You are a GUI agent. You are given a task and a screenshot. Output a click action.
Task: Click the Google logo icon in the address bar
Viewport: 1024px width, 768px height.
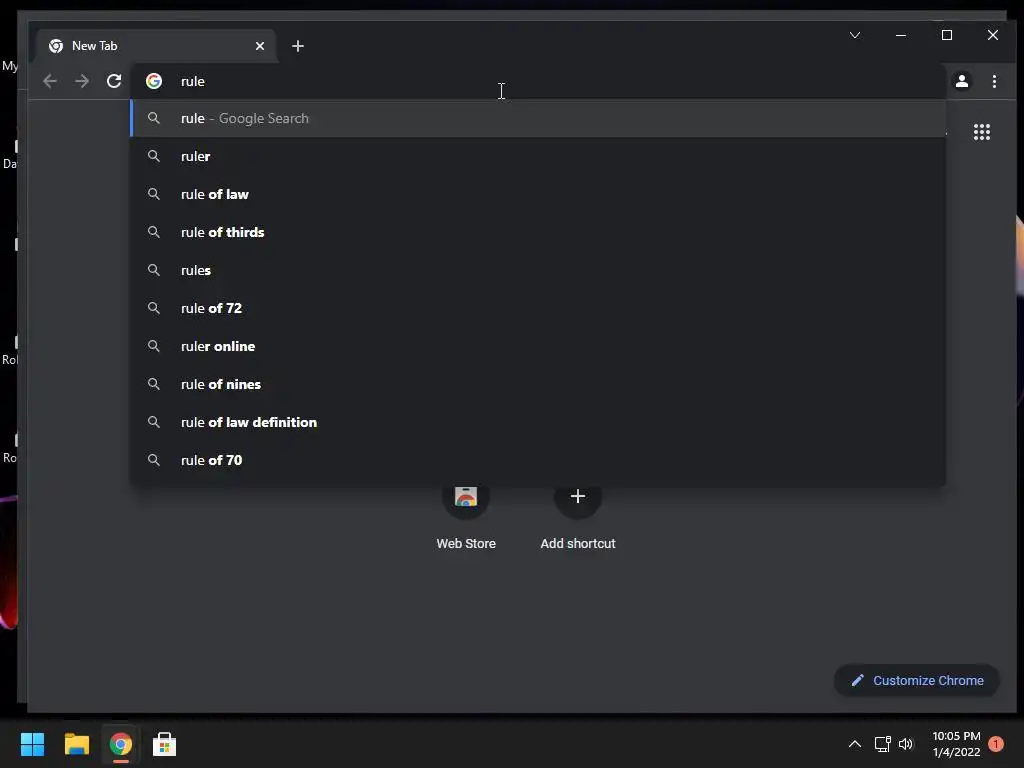(154, 81)
